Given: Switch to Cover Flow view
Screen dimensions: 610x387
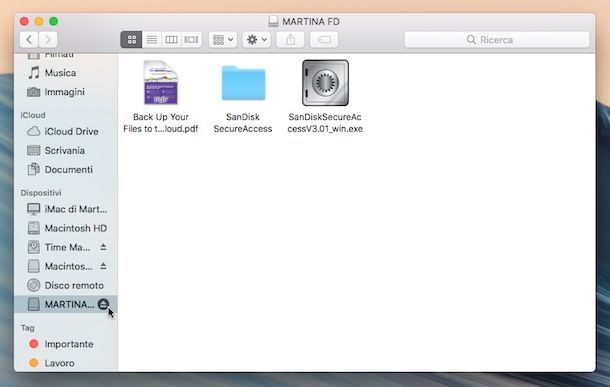Looking at the screenshot, I should [191, 40].
